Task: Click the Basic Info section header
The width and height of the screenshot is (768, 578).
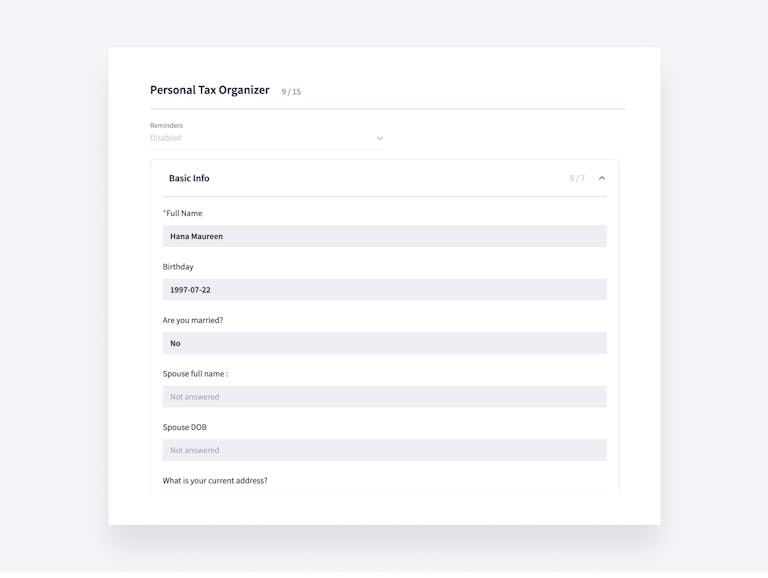Action: [189, 178]
